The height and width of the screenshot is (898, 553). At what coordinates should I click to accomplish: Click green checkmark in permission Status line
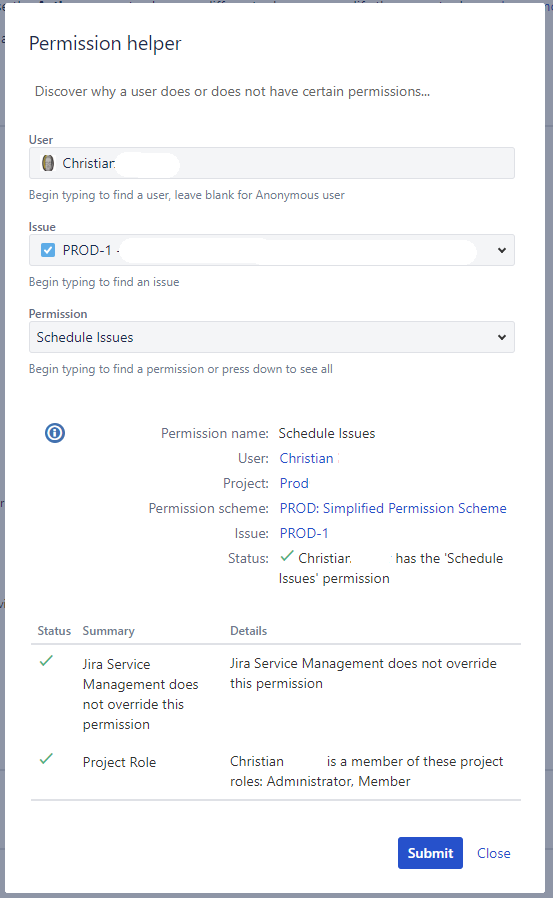click(x=287, y=556)
